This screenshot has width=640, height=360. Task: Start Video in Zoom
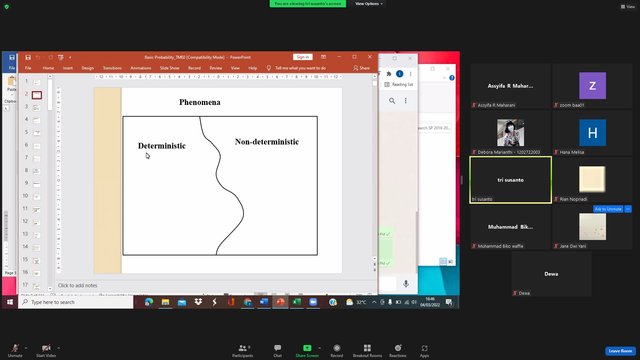click(x=46, y=350)
